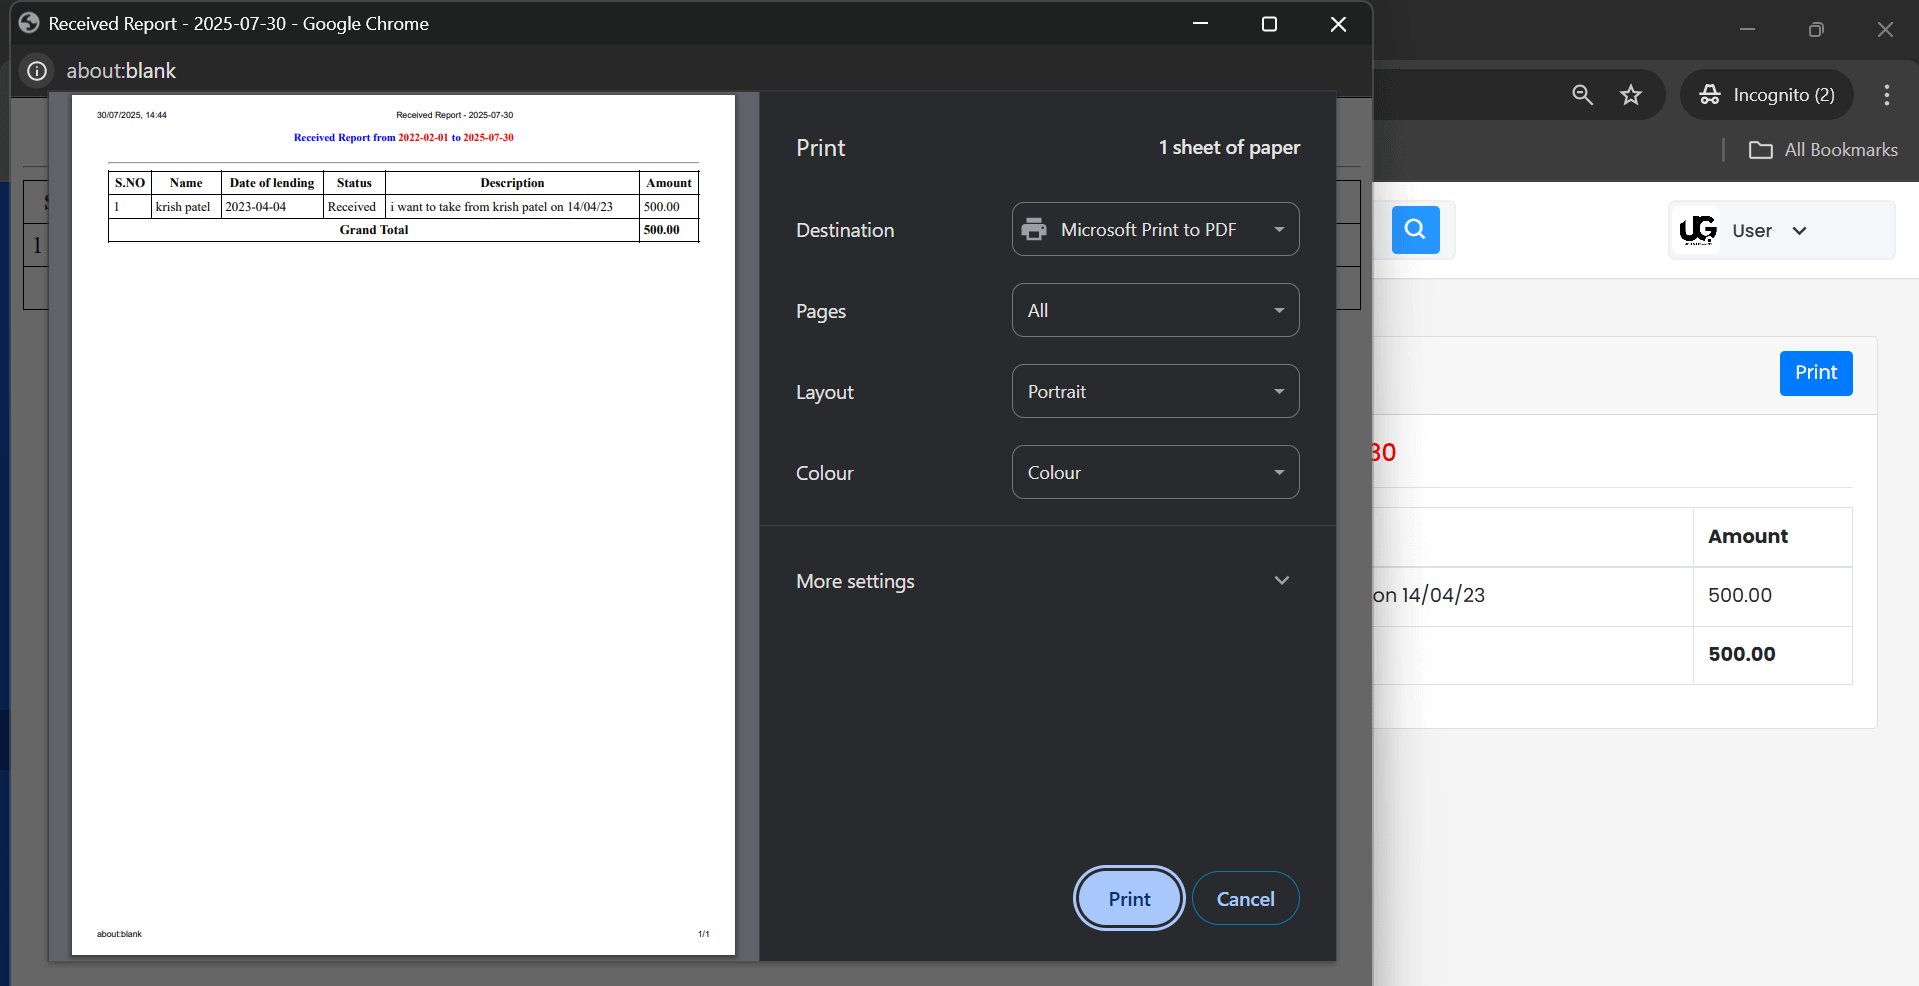The height and width of the screenshot is (986, 1919).
Task: Open Chrome's three-dot menu
Action: 1886,95
